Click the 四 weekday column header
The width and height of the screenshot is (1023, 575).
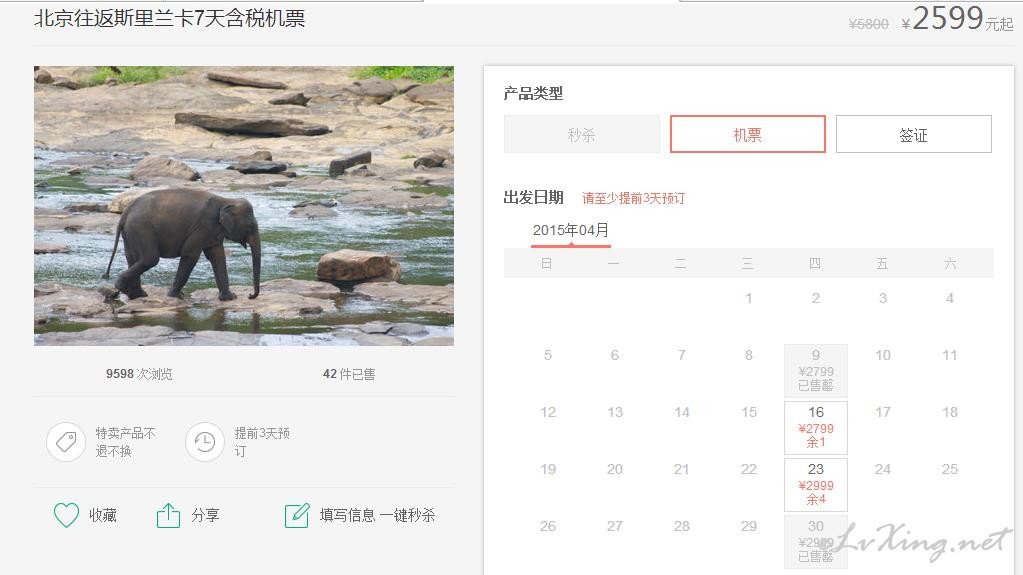coord(815,264)
